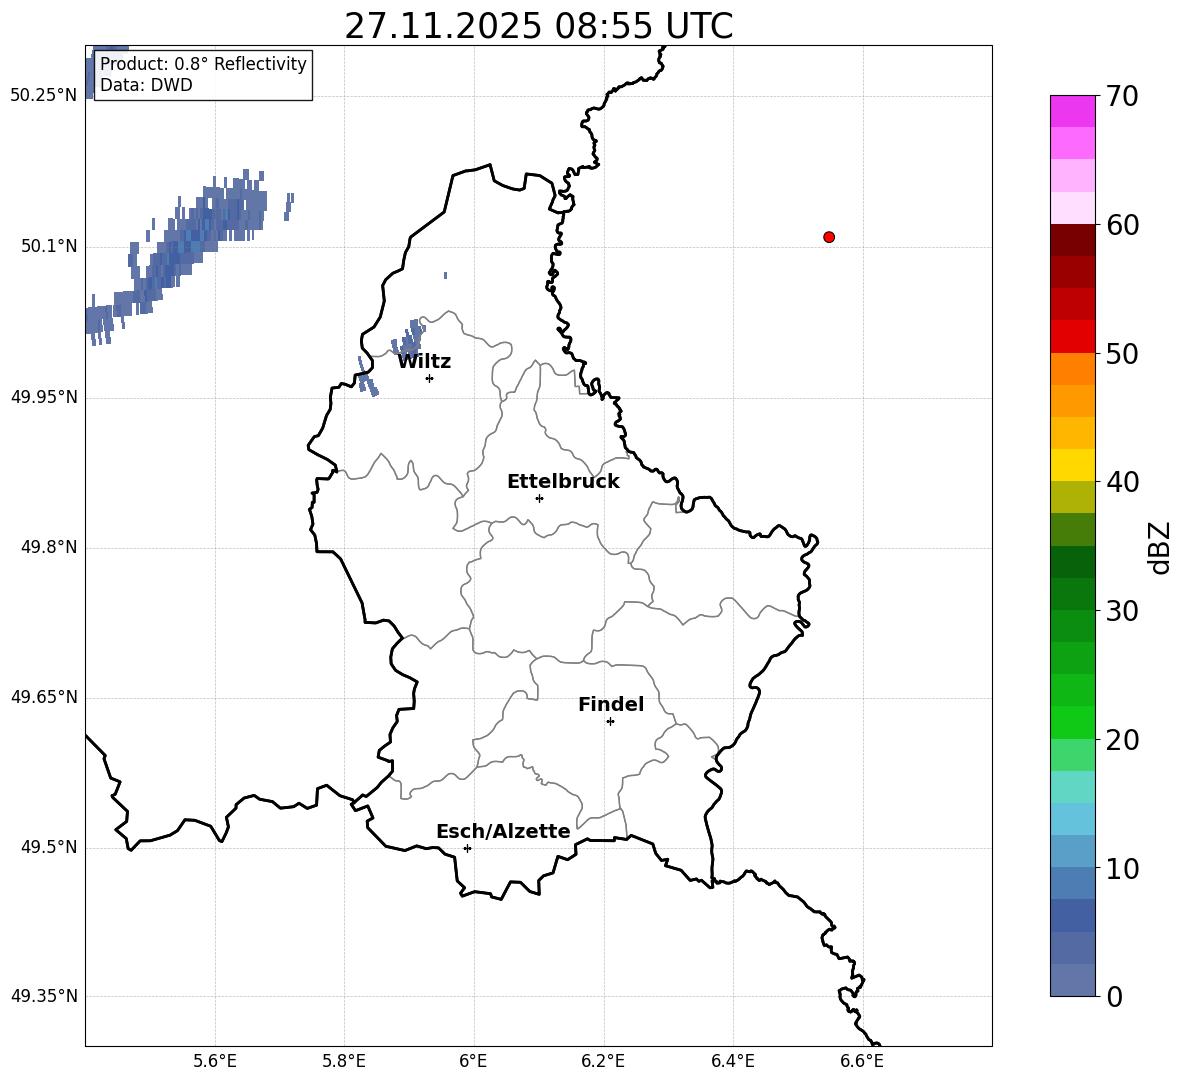
Task: Click the magenta top color band of colorbar
Action: coord(1072,111)
